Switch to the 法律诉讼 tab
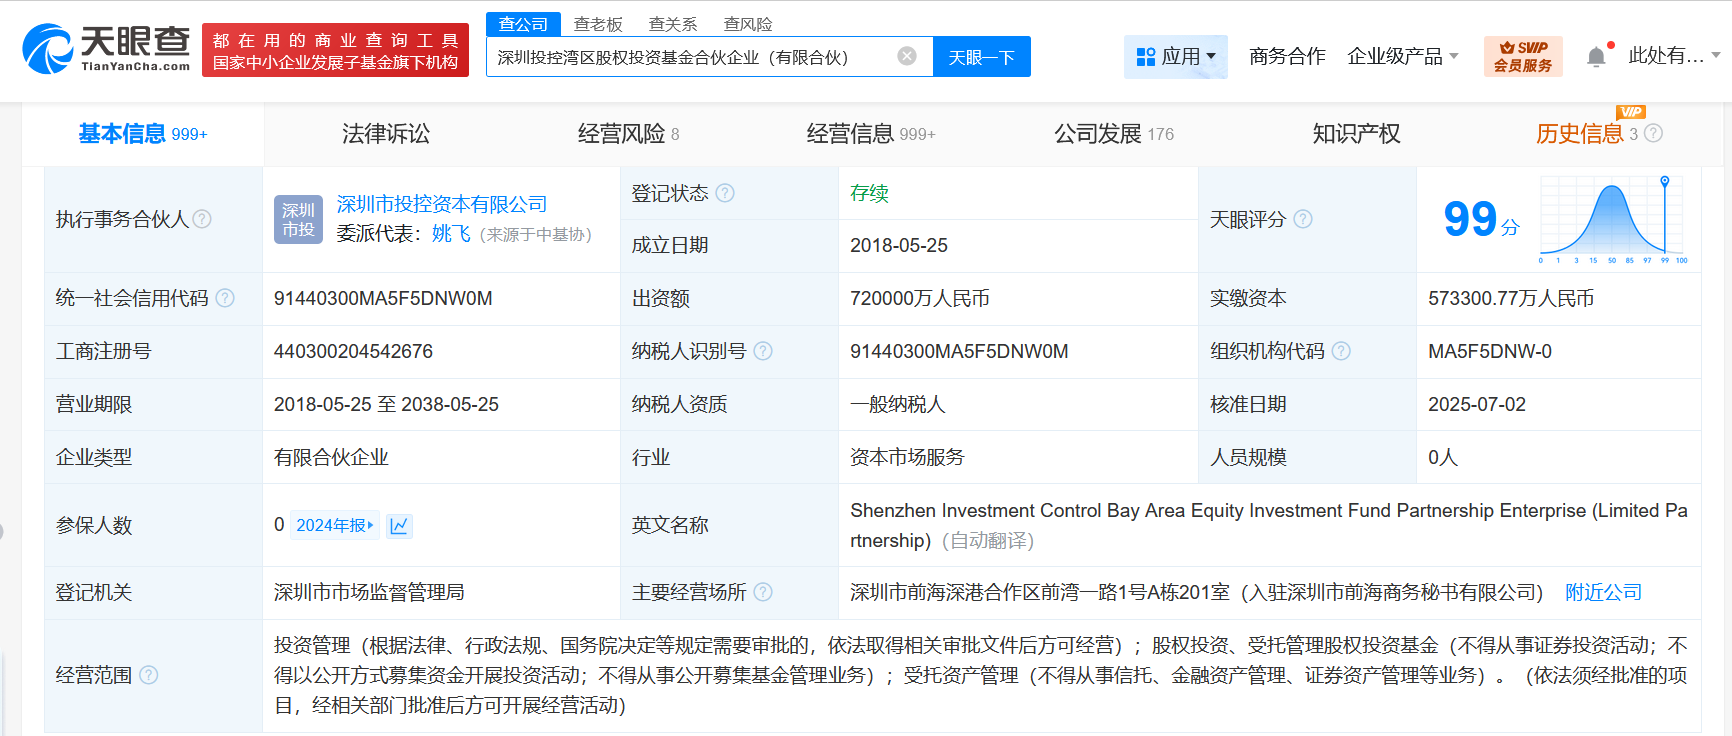Image resolution: width=1732 pixels, height=736 pixels. click(x=385, y=134)
